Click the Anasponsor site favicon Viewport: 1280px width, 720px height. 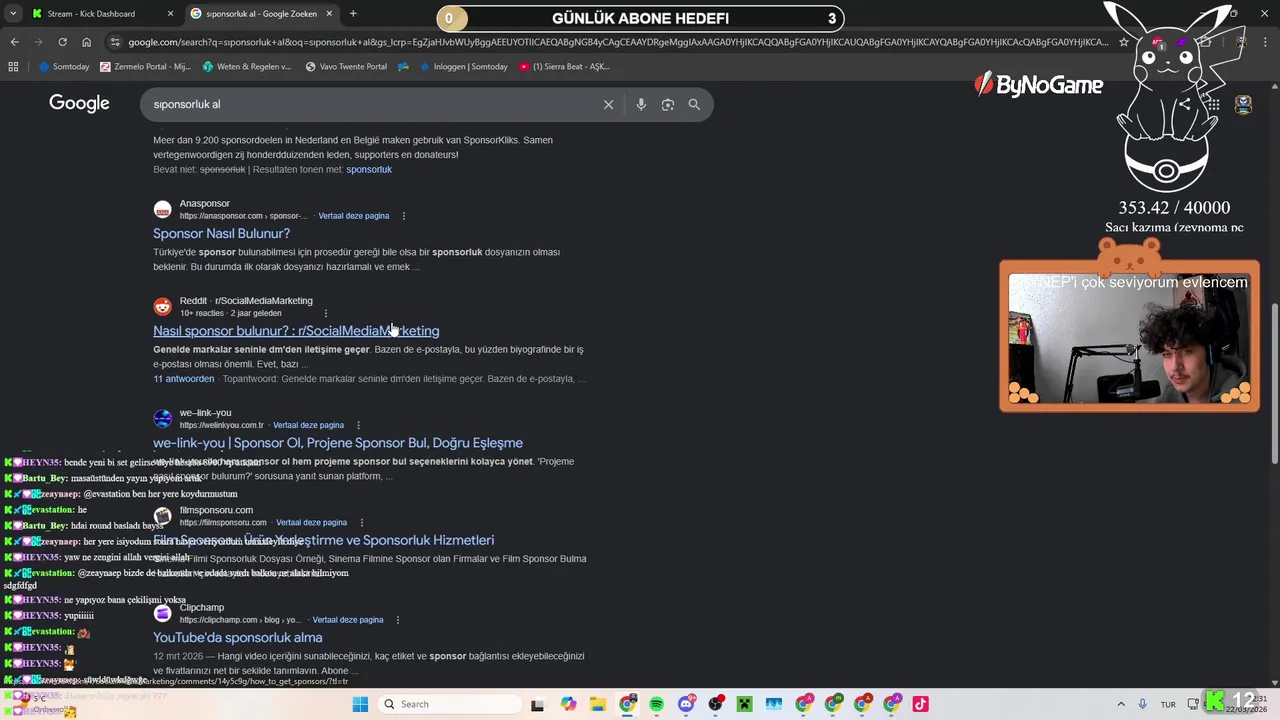coord(162,210)
